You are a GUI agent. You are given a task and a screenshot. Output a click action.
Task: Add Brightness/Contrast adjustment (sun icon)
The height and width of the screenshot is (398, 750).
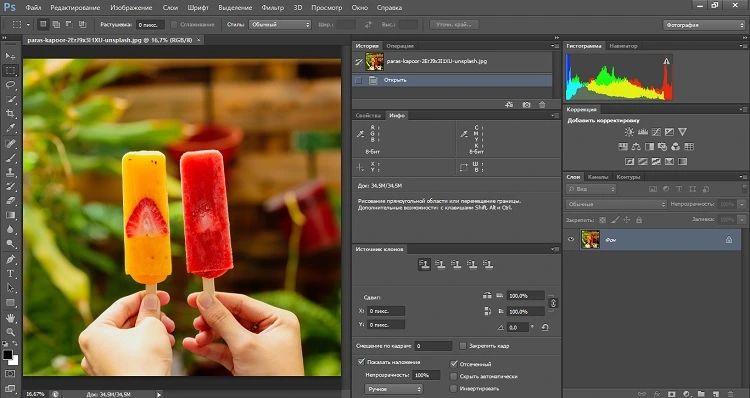tap(629, 132)
